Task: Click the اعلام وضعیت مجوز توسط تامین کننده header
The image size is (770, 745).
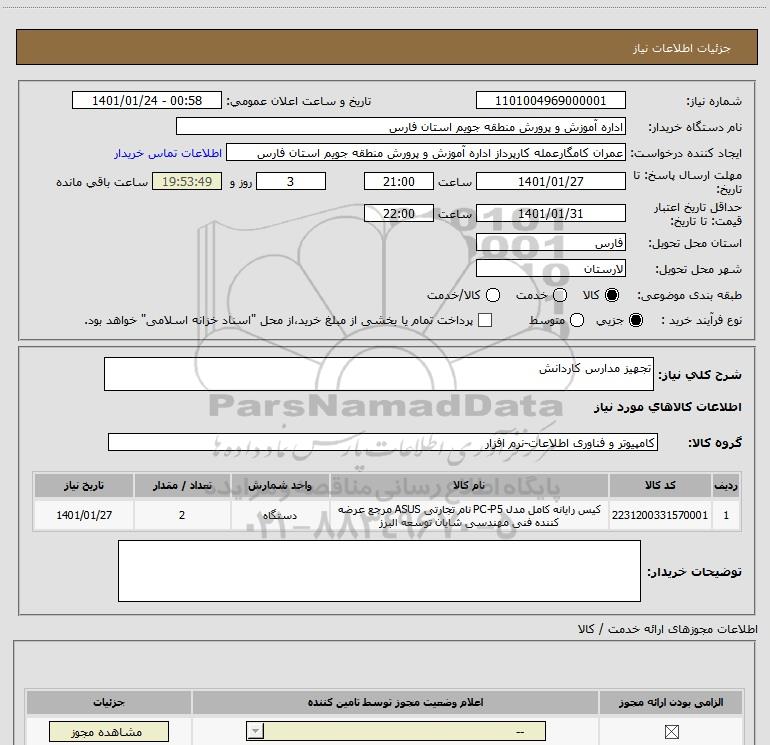Action: 395,702
